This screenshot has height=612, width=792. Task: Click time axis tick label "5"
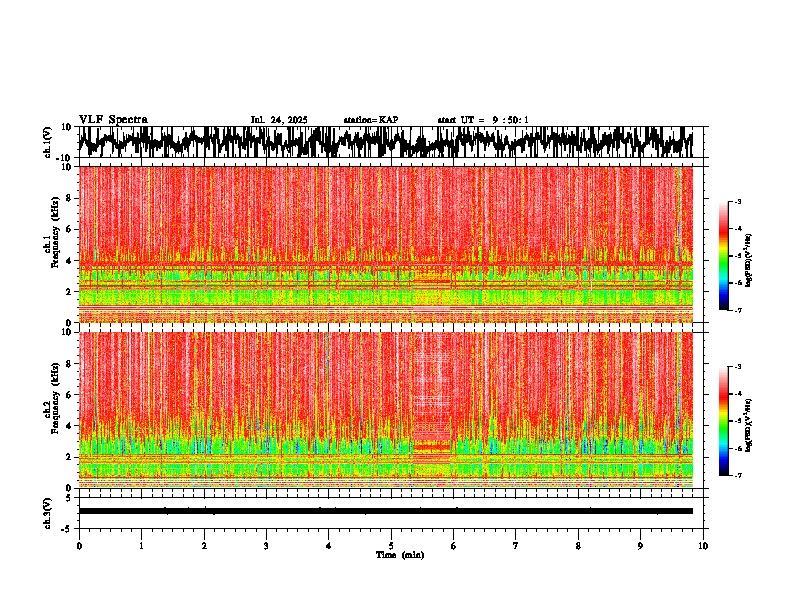[x=391, y=546]
